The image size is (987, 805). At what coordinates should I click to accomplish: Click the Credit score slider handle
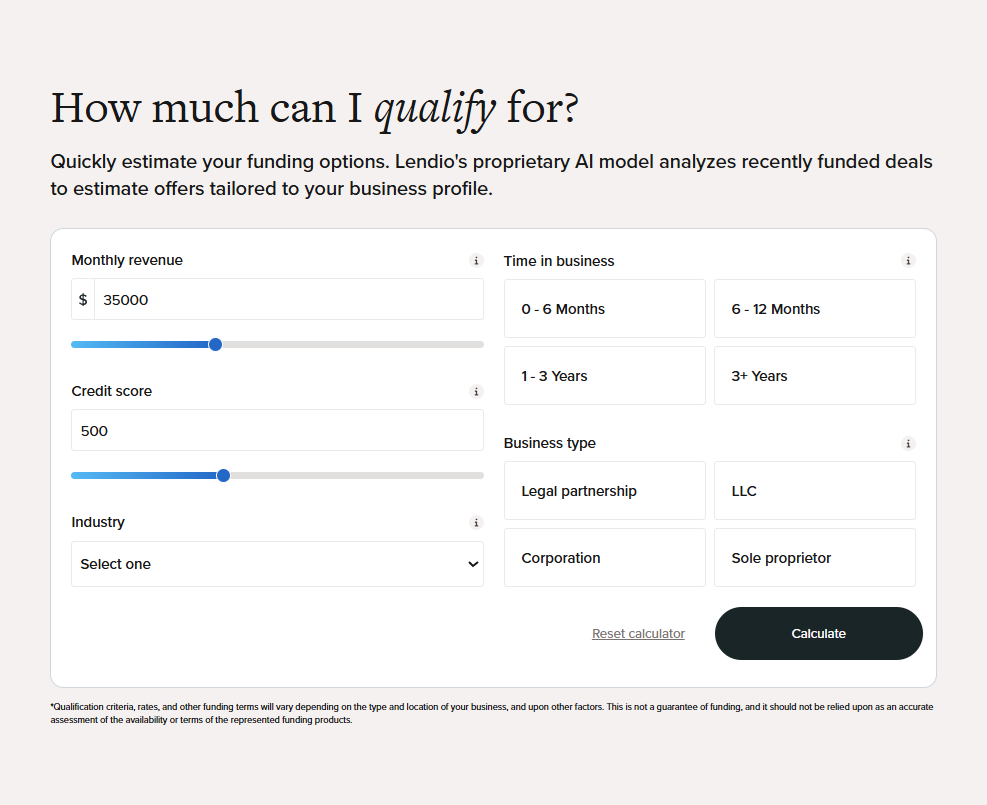click(223, 475)
